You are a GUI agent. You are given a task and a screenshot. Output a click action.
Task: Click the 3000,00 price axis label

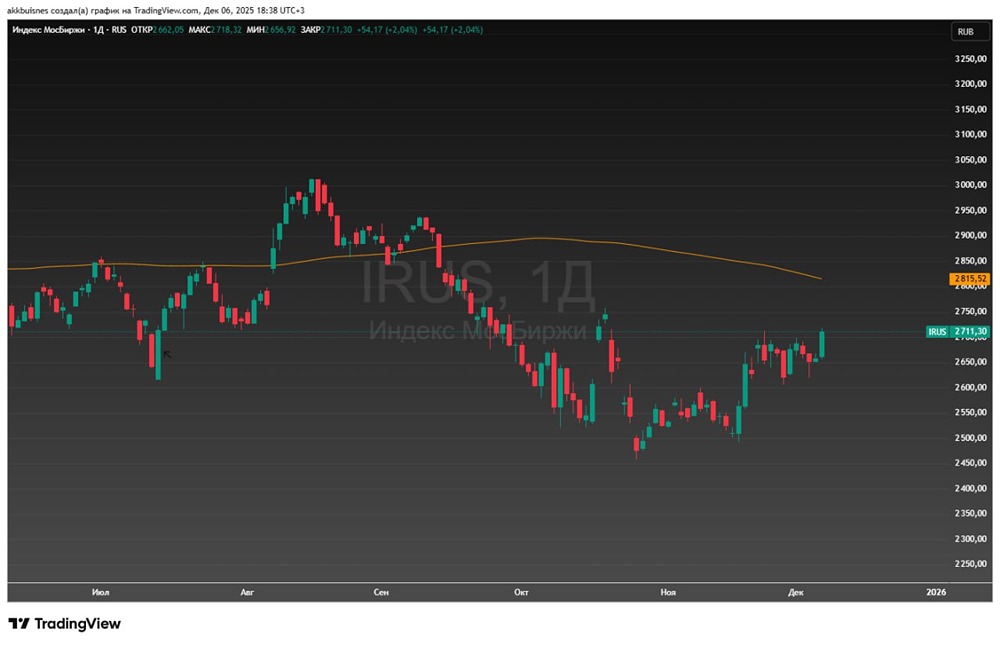[970, 184]
